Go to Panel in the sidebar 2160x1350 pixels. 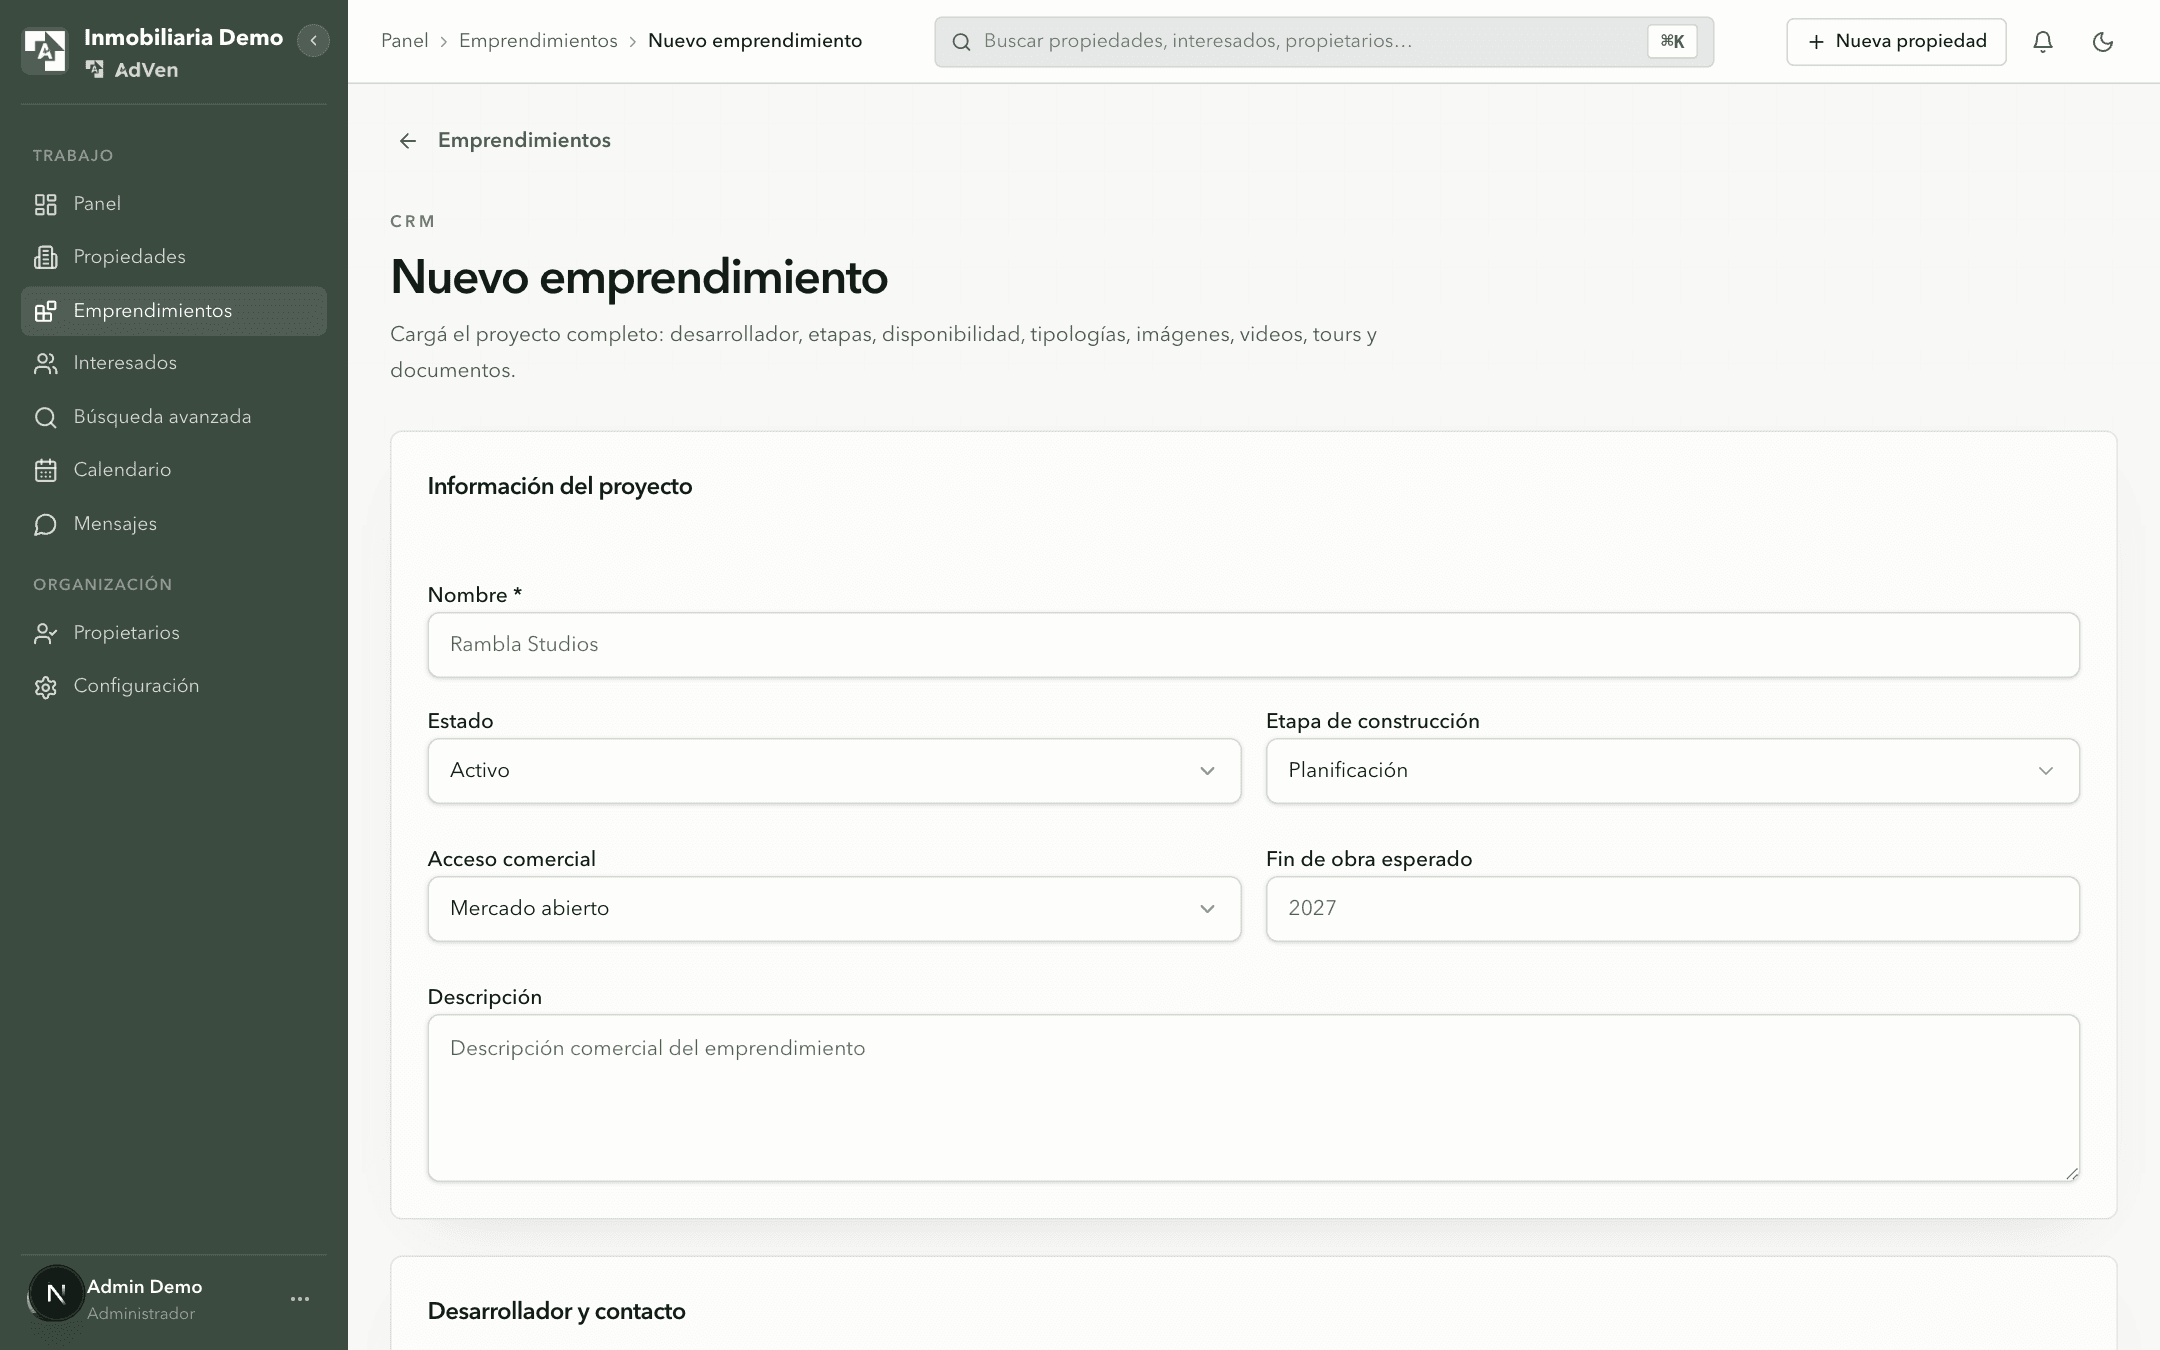173,204
